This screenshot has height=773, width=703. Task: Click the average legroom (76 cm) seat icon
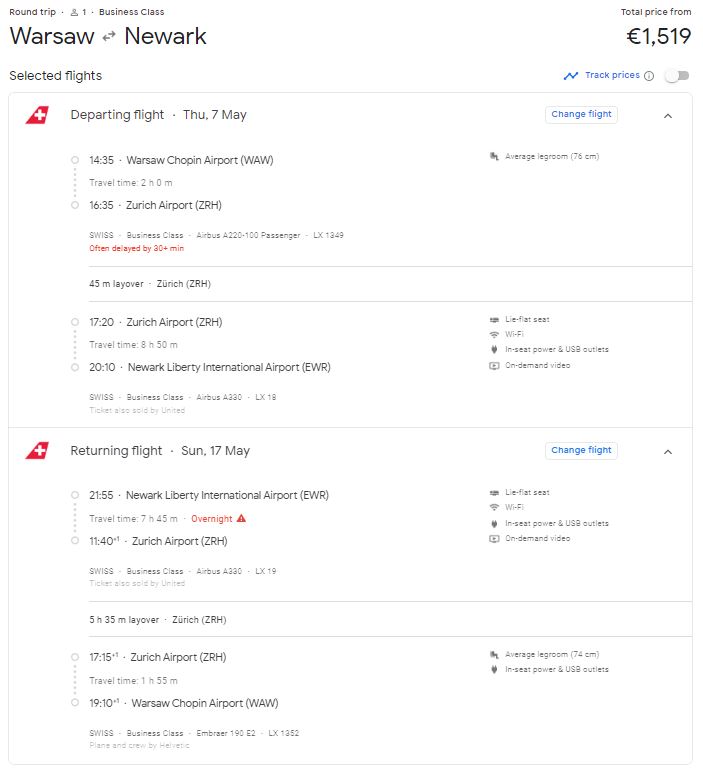pyautogui.click(x=494, y=156)
